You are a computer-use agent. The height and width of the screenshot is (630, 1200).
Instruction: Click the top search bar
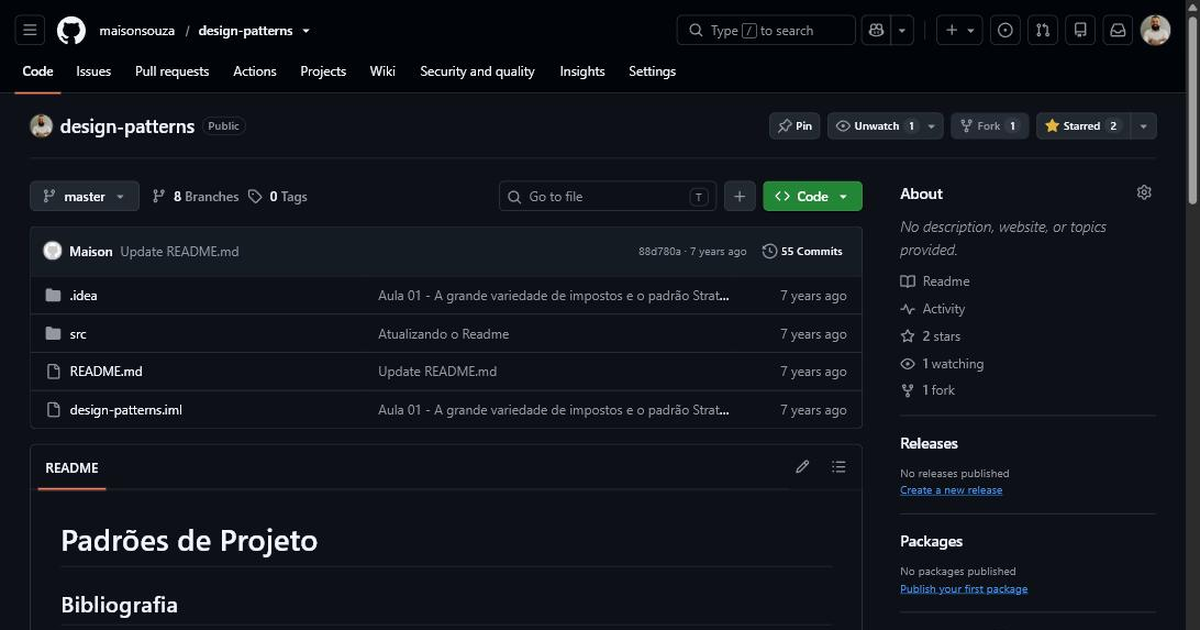tap(766, 30)
